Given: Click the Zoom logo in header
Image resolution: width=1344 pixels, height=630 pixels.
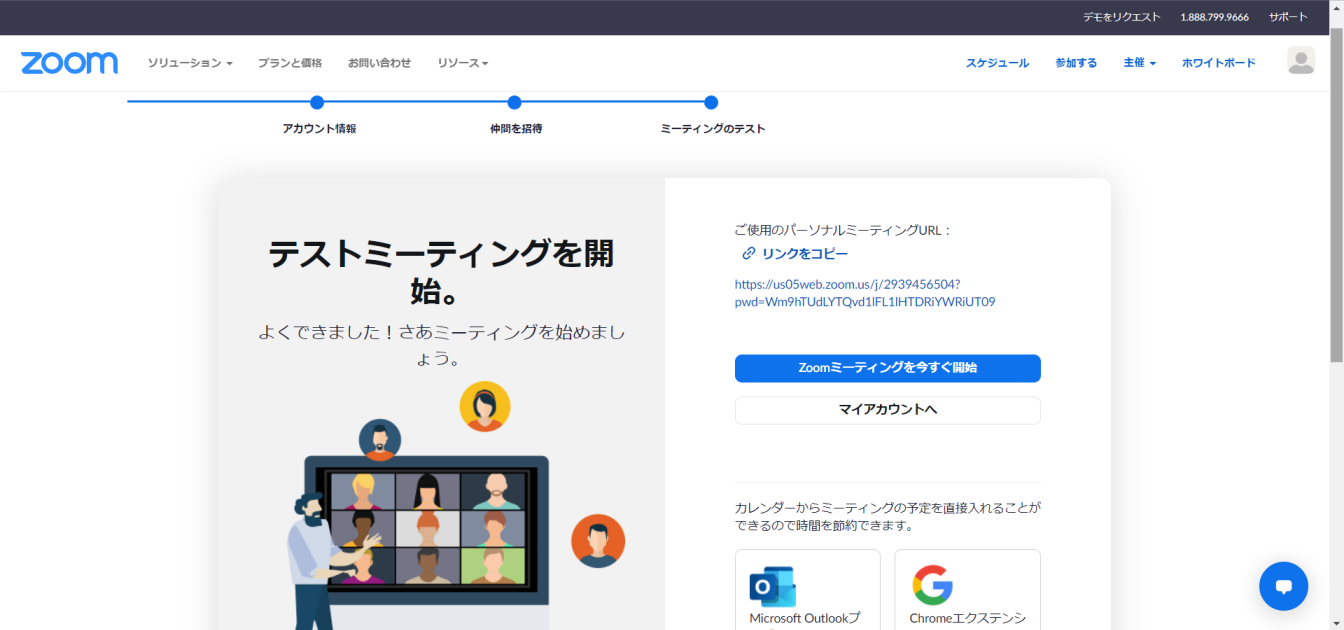Looking at the screenshot, I should 69,63.
